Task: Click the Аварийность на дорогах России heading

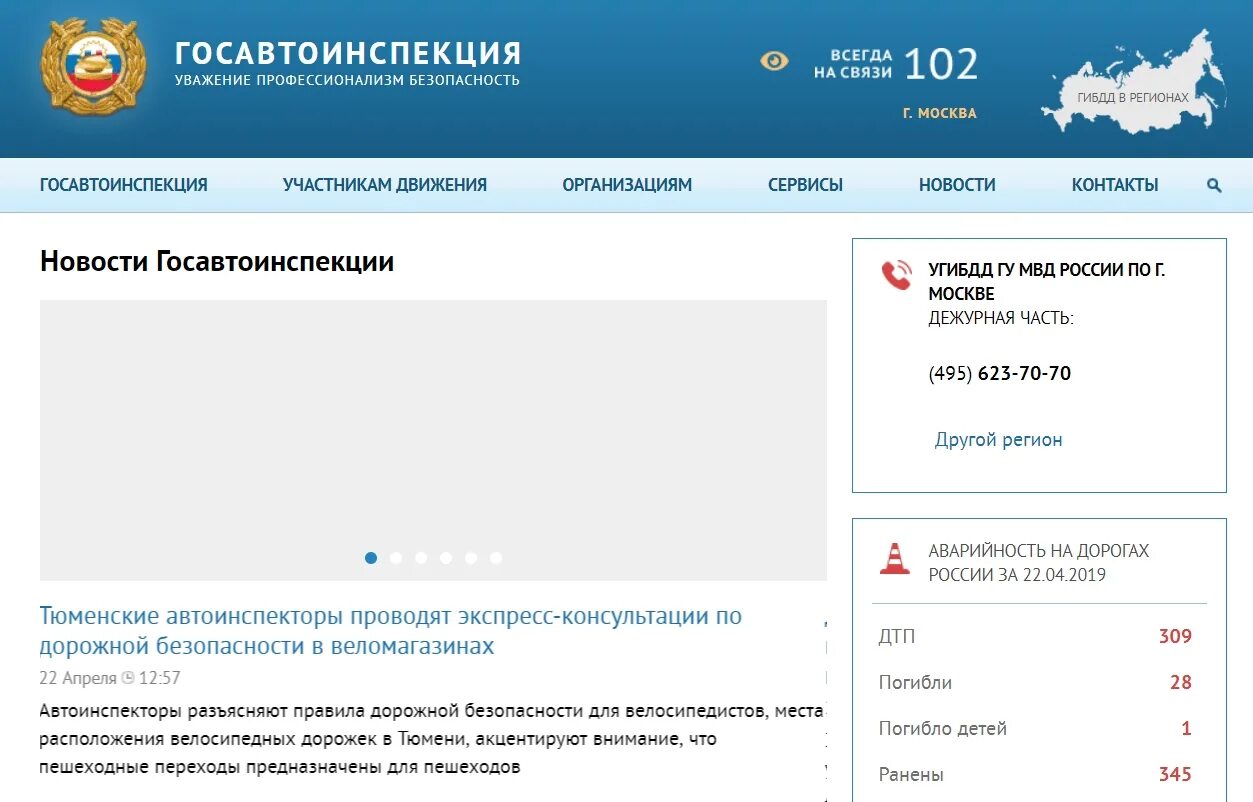Action: (x=1039, y=563)
